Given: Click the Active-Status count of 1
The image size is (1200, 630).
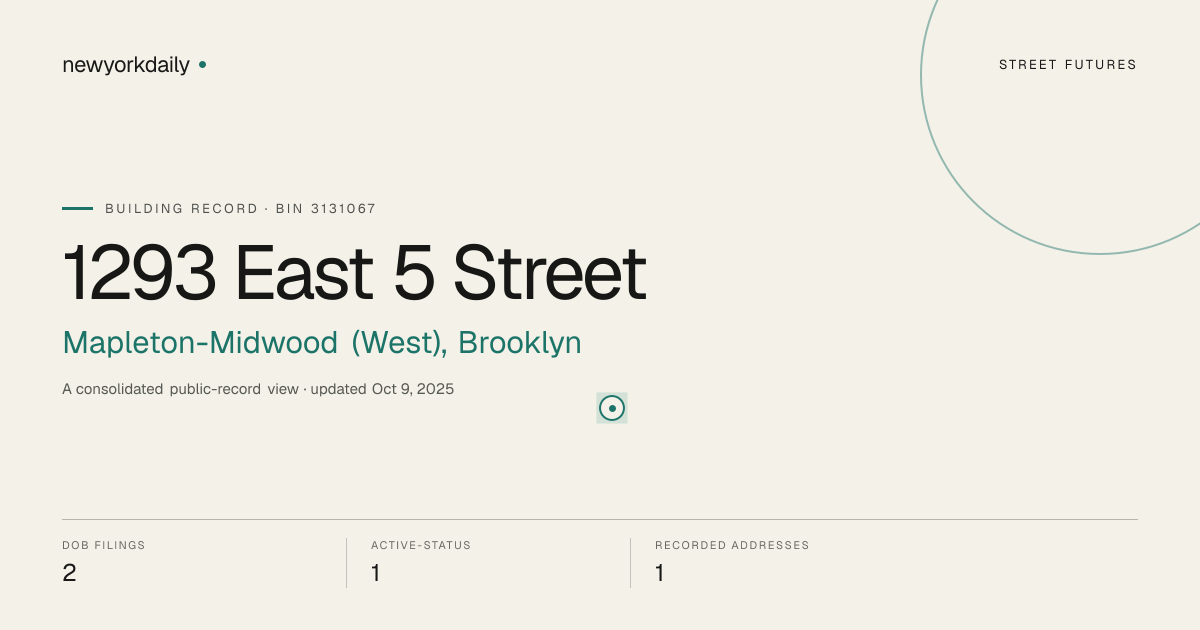Looking at the screenshot, I should (376, 573).
